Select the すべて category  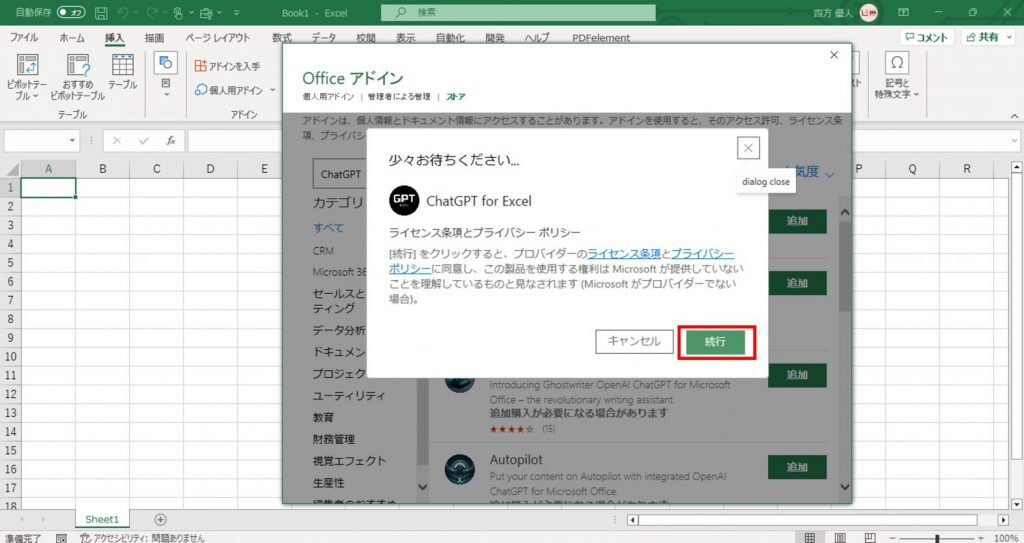(x=328, y=227)
